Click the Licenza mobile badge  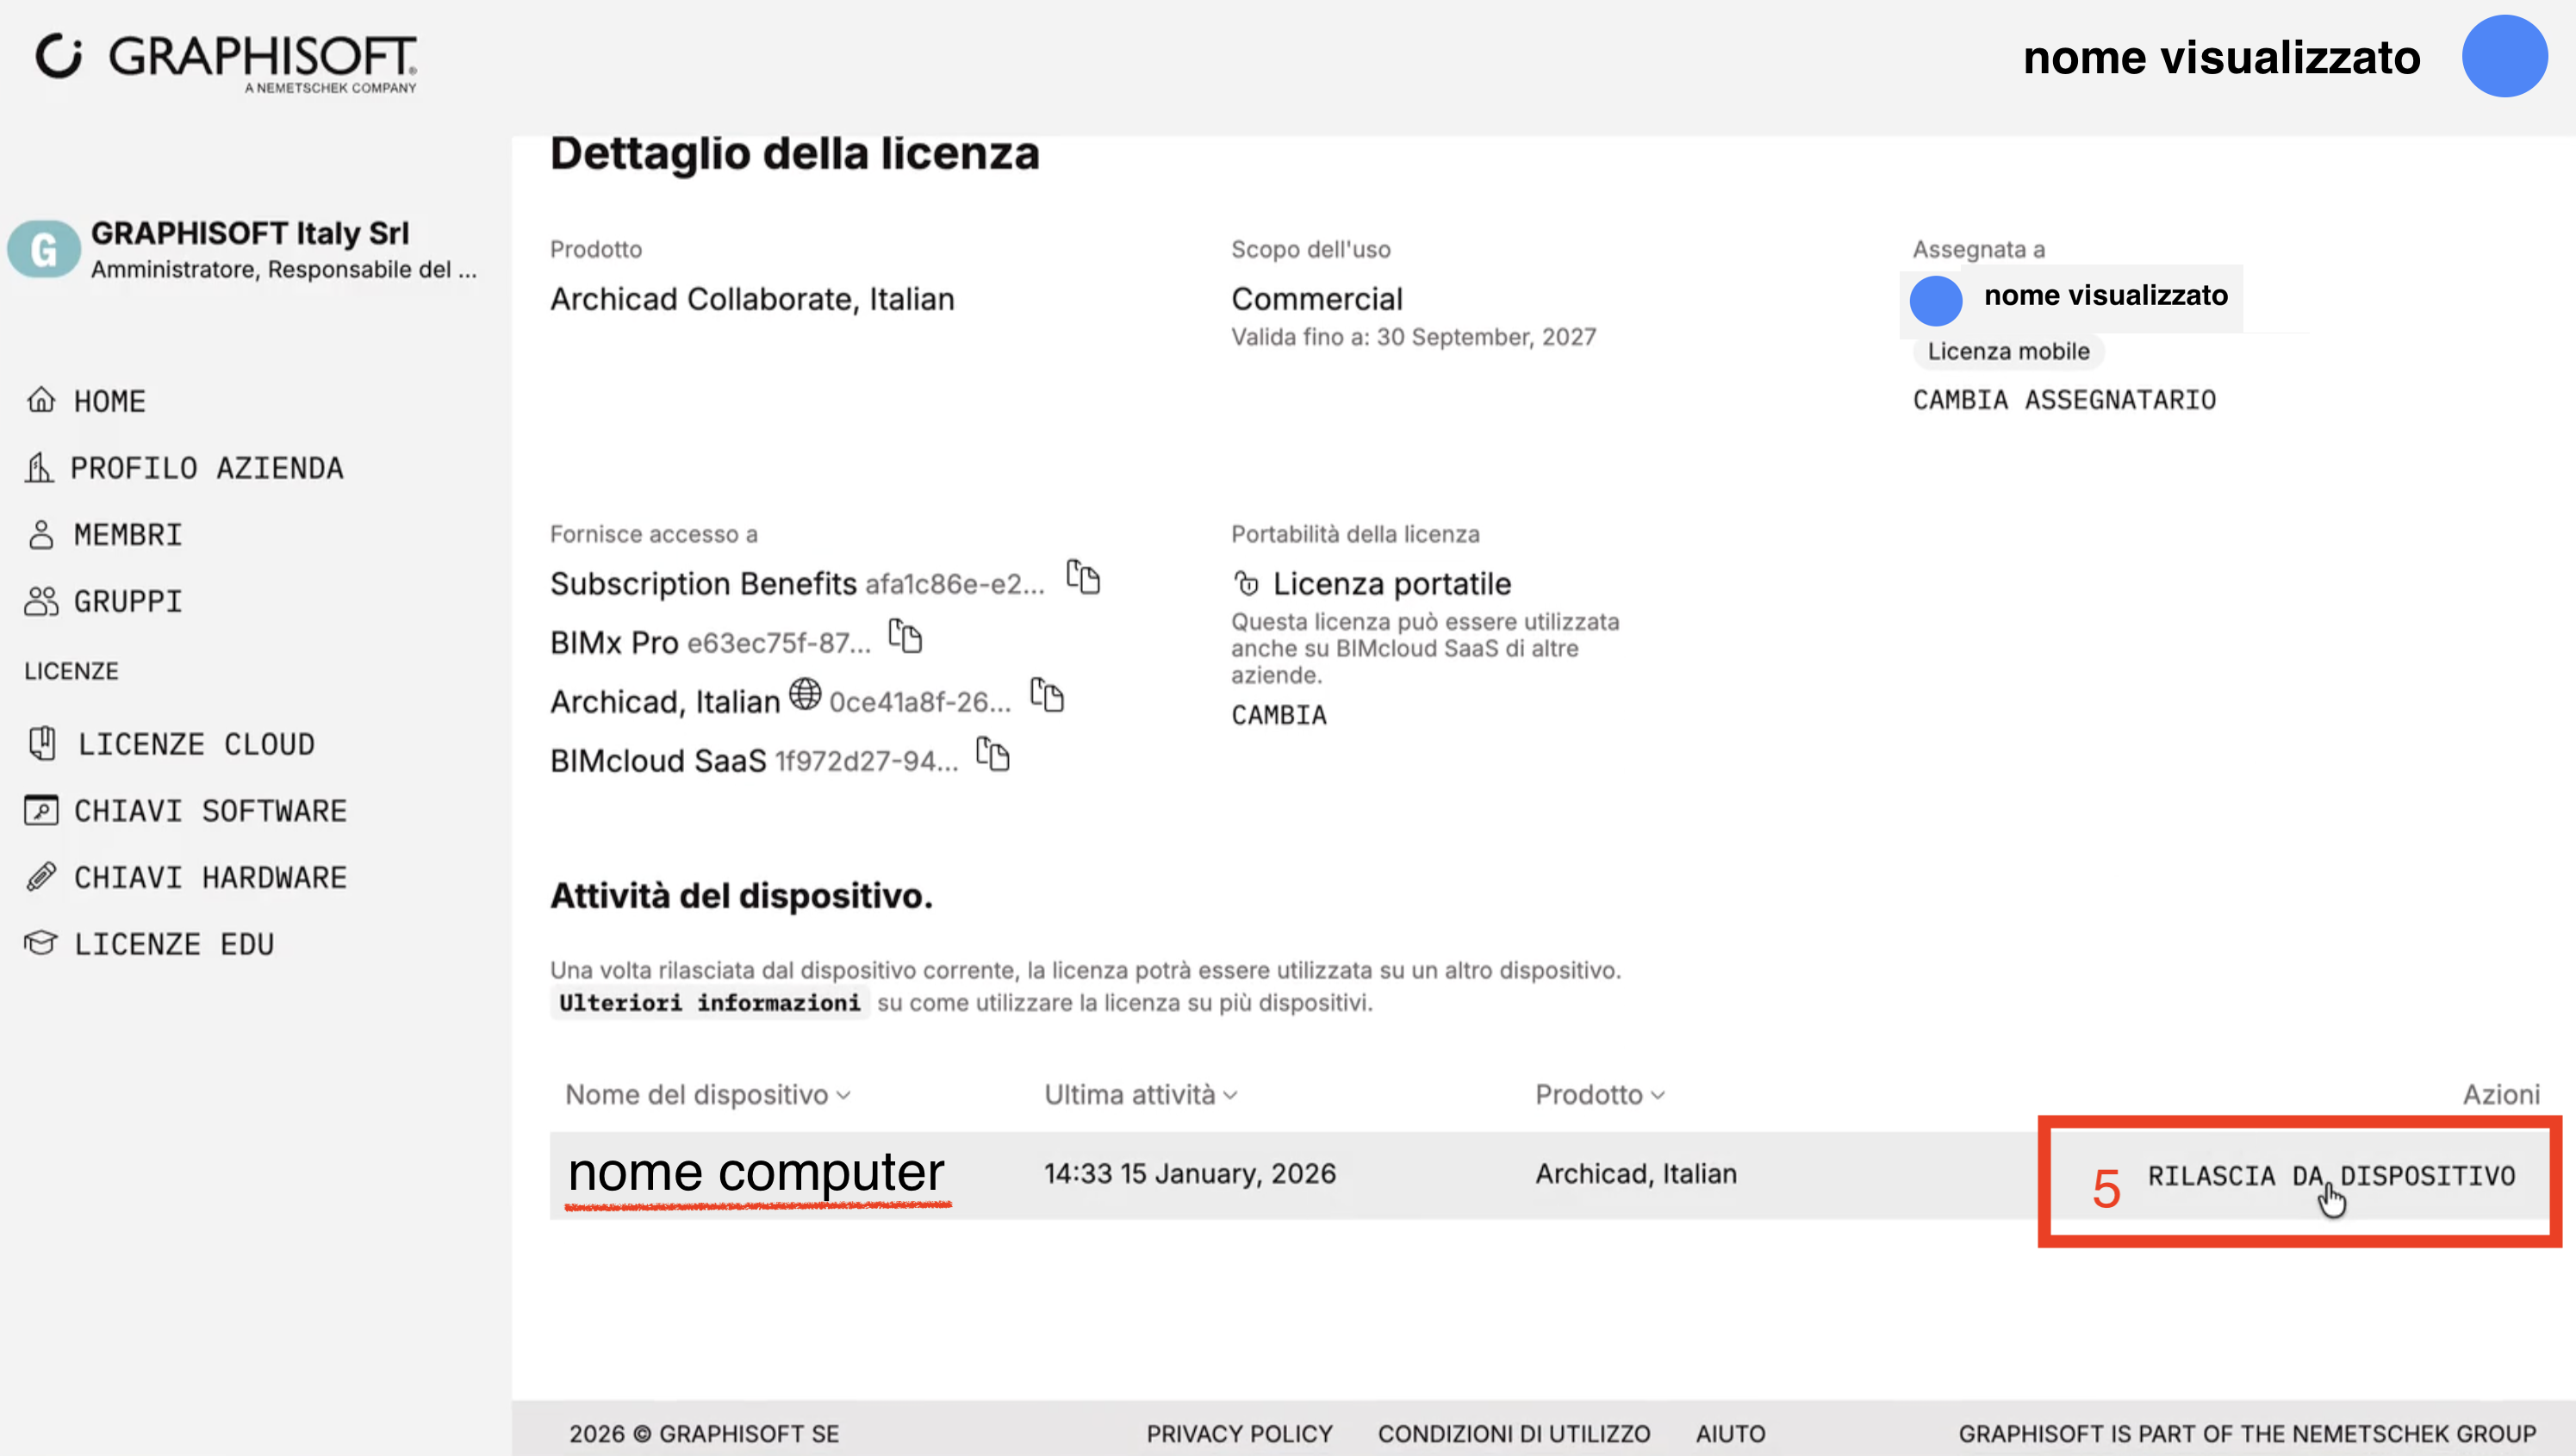click(x=2008, y=351)
